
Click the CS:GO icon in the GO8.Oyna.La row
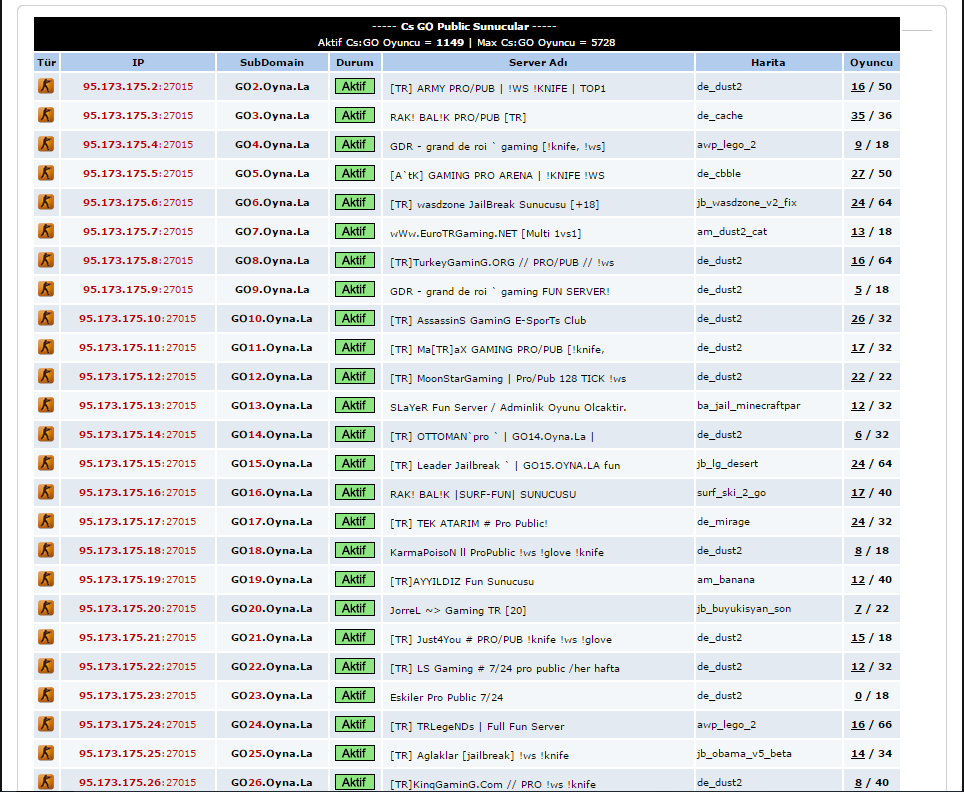tap(46, 260)
